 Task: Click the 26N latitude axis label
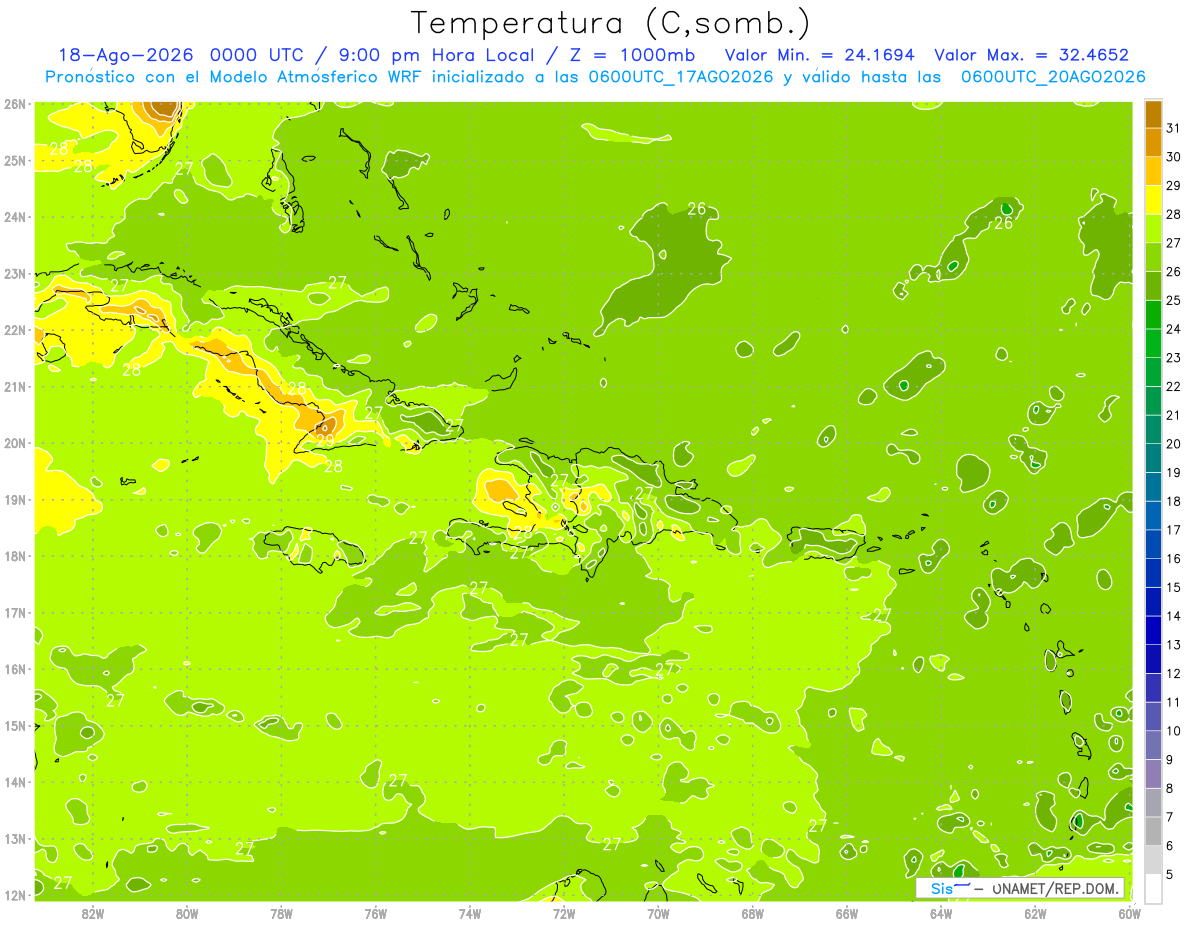(16, 104)
